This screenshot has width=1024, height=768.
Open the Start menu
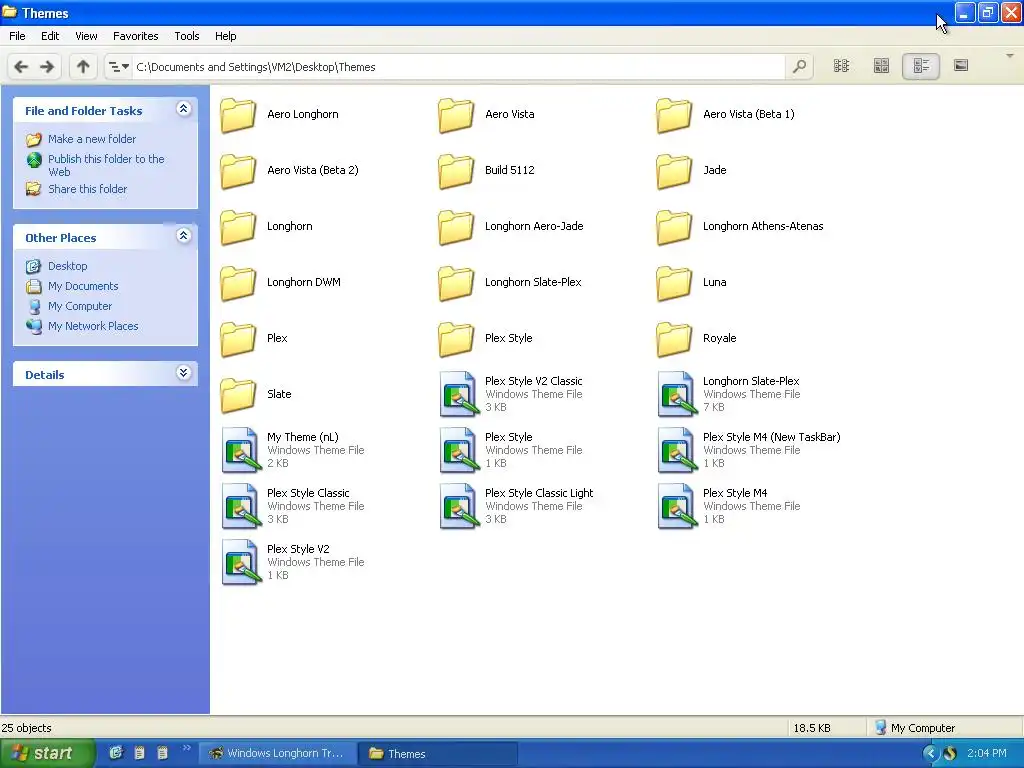tap(48, 754)
